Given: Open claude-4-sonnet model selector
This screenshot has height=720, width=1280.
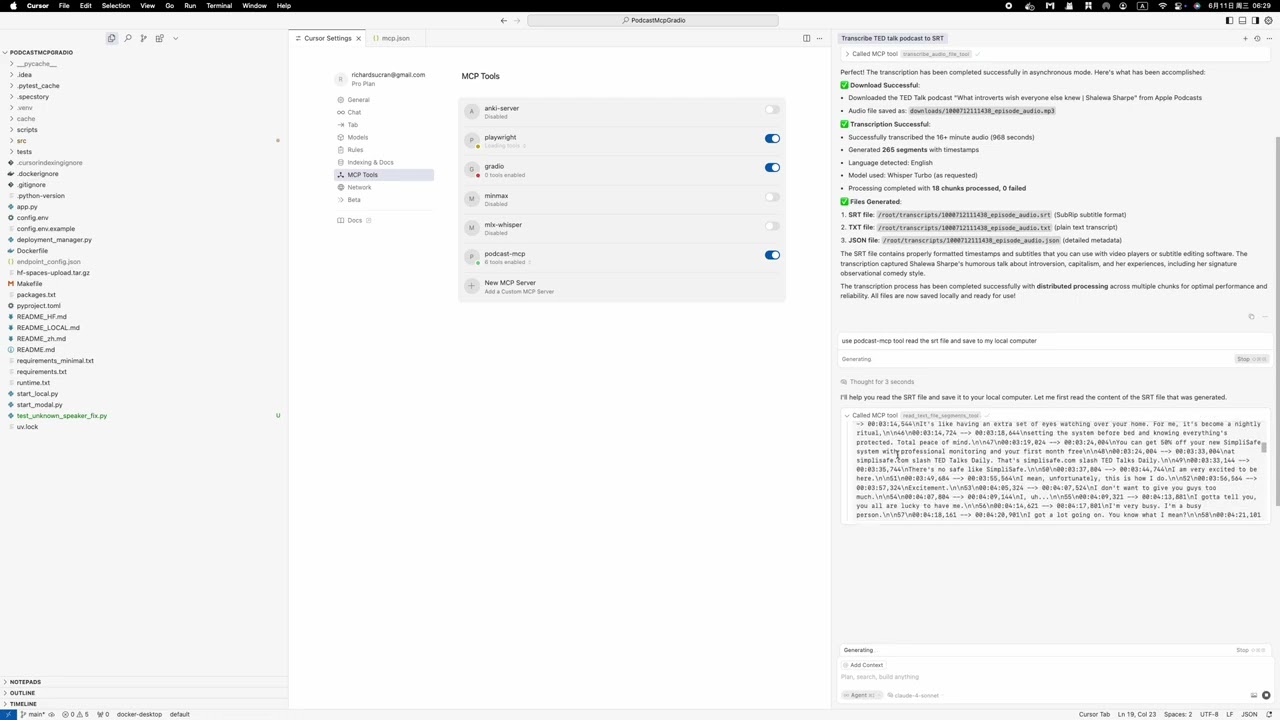Looking at the screenshot, I should [914, 695].
